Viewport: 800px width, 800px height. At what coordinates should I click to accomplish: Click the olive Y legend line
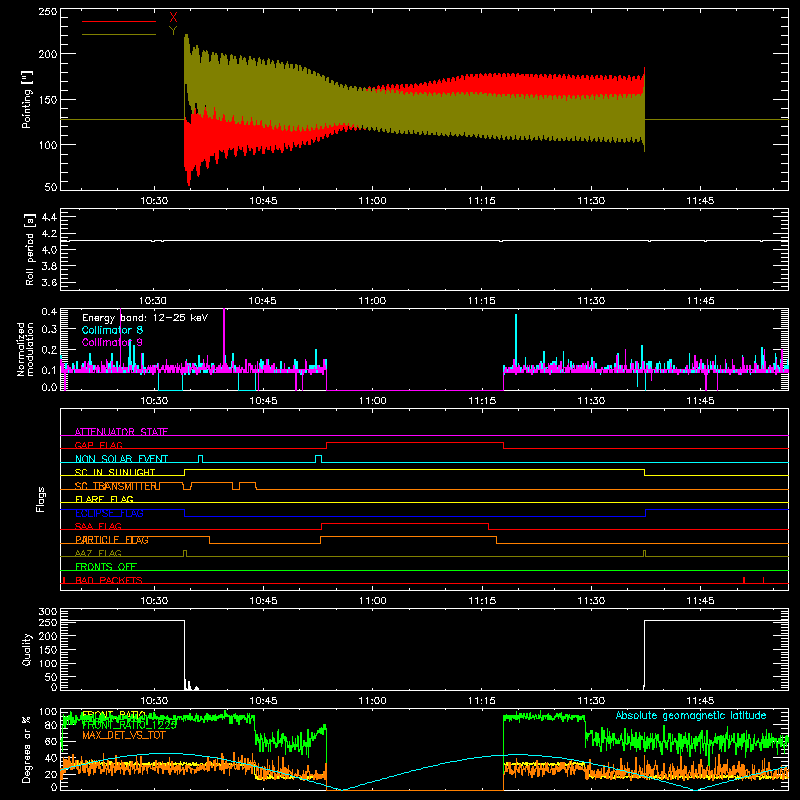click(119, 35)
